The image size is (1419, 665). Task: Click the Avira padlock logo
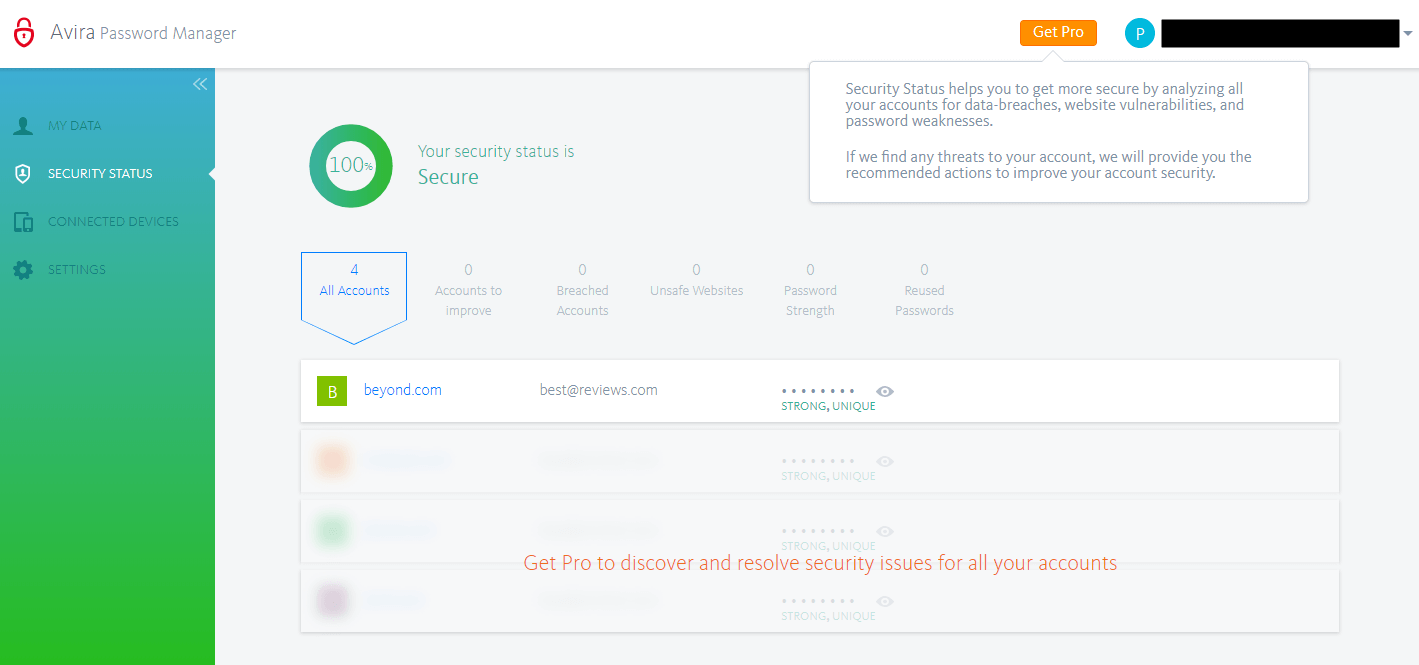[x=24, y=32]
